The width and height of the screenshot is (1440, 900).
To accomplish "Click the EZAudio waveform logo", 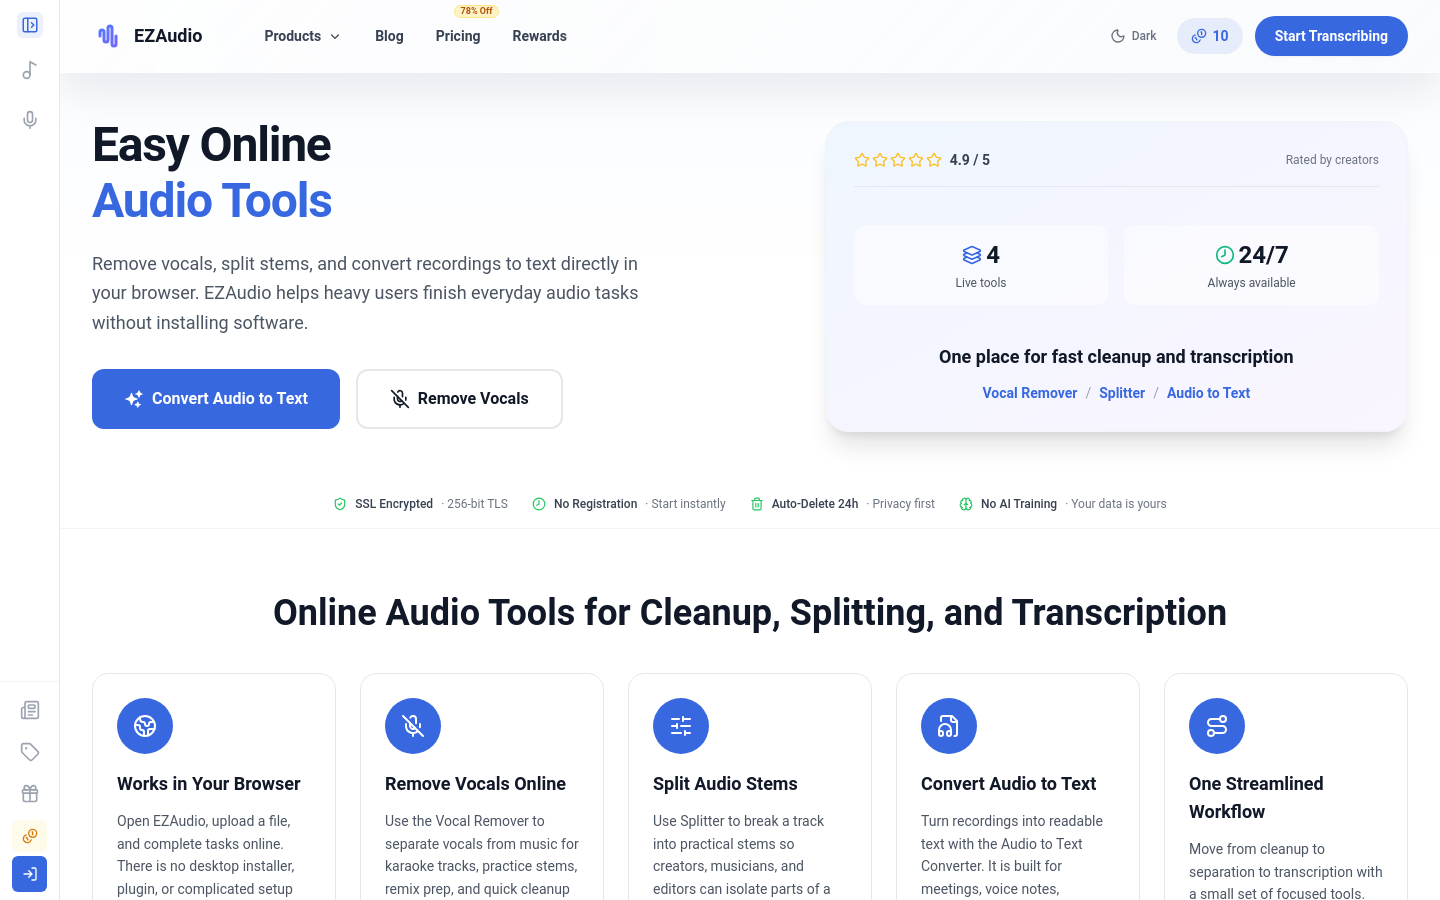I will (108, 36).
